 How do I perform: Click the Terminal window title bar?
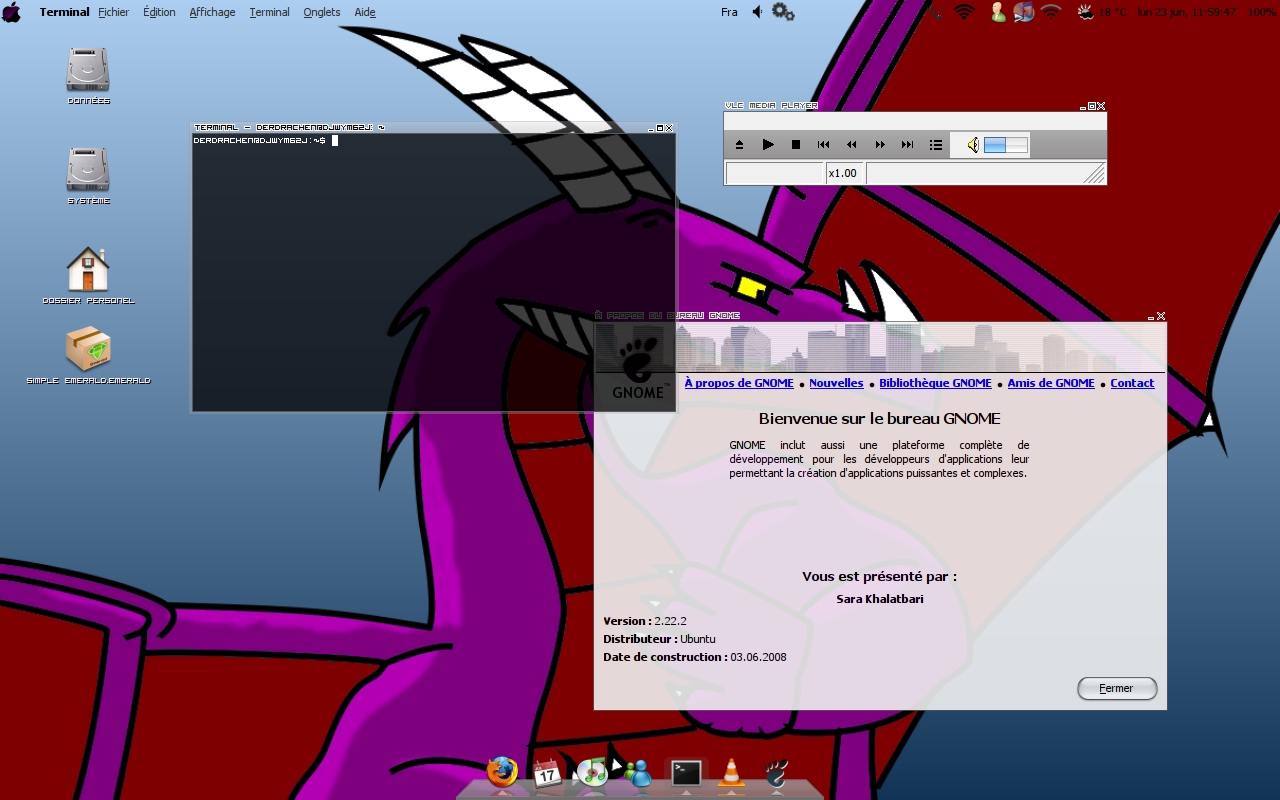pyautogui.click(x=434, y=128)
